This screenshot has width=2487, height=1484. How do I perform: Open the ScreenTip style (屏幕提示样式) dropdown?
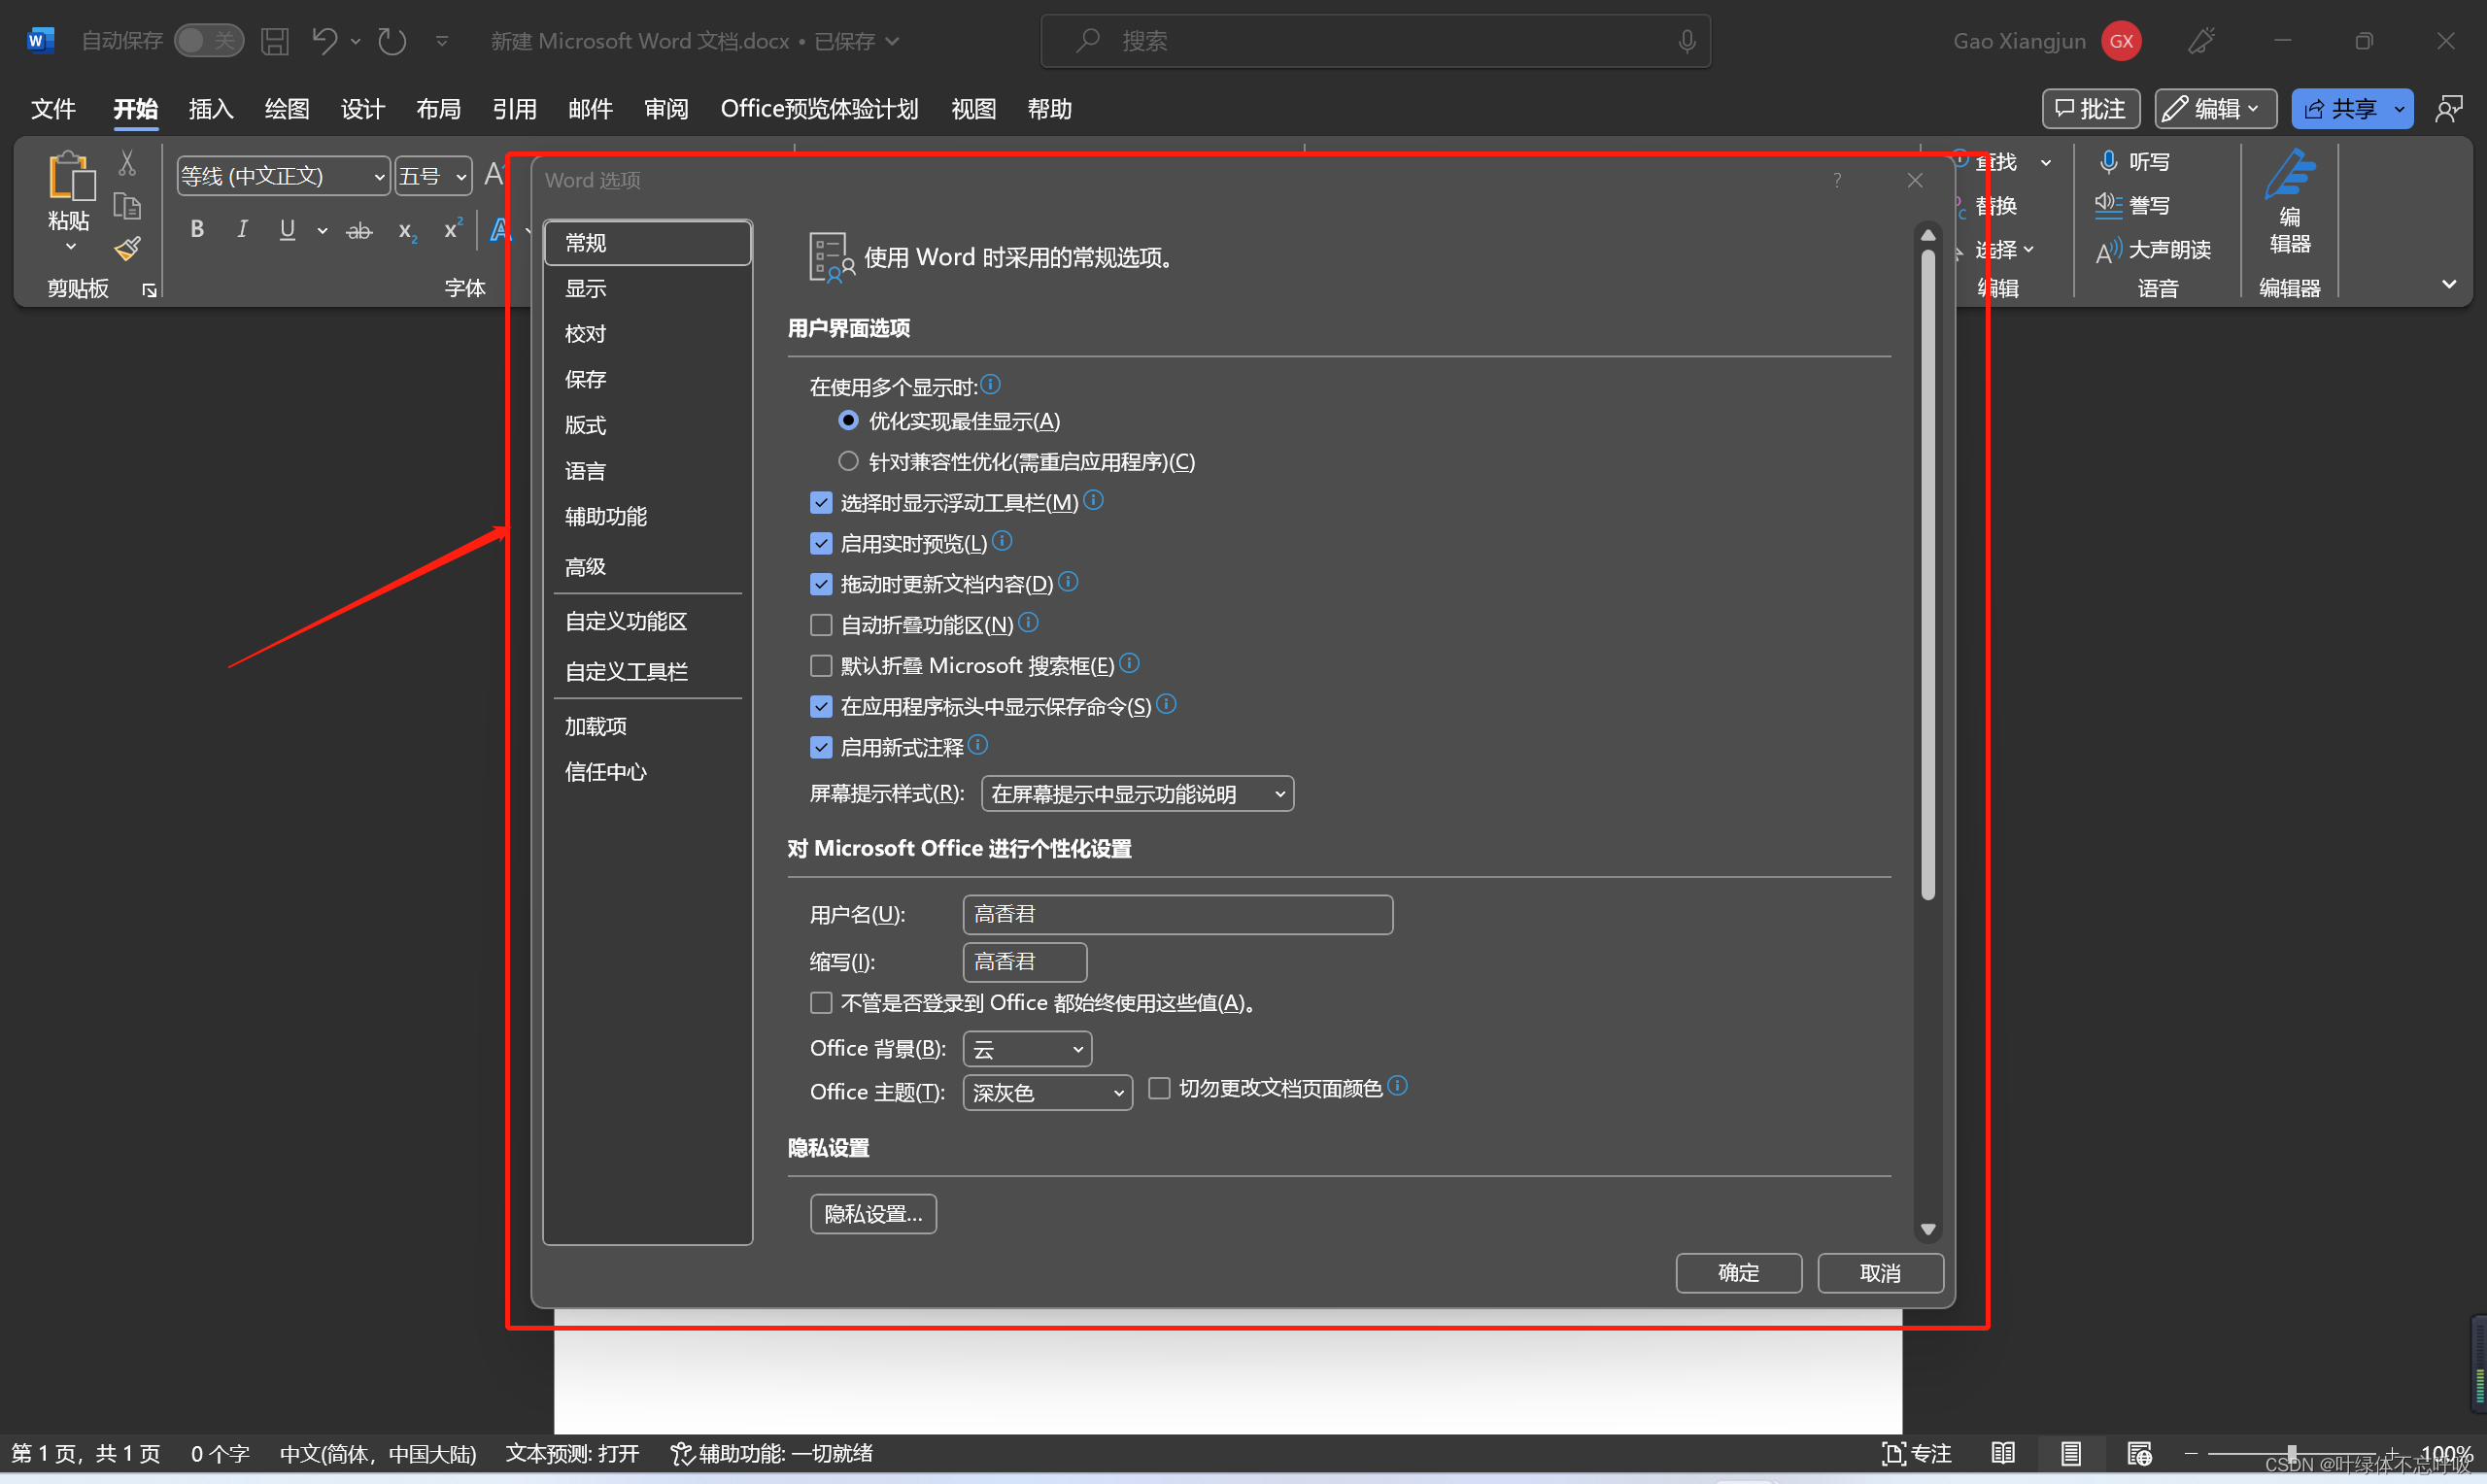pos(1137,794)
